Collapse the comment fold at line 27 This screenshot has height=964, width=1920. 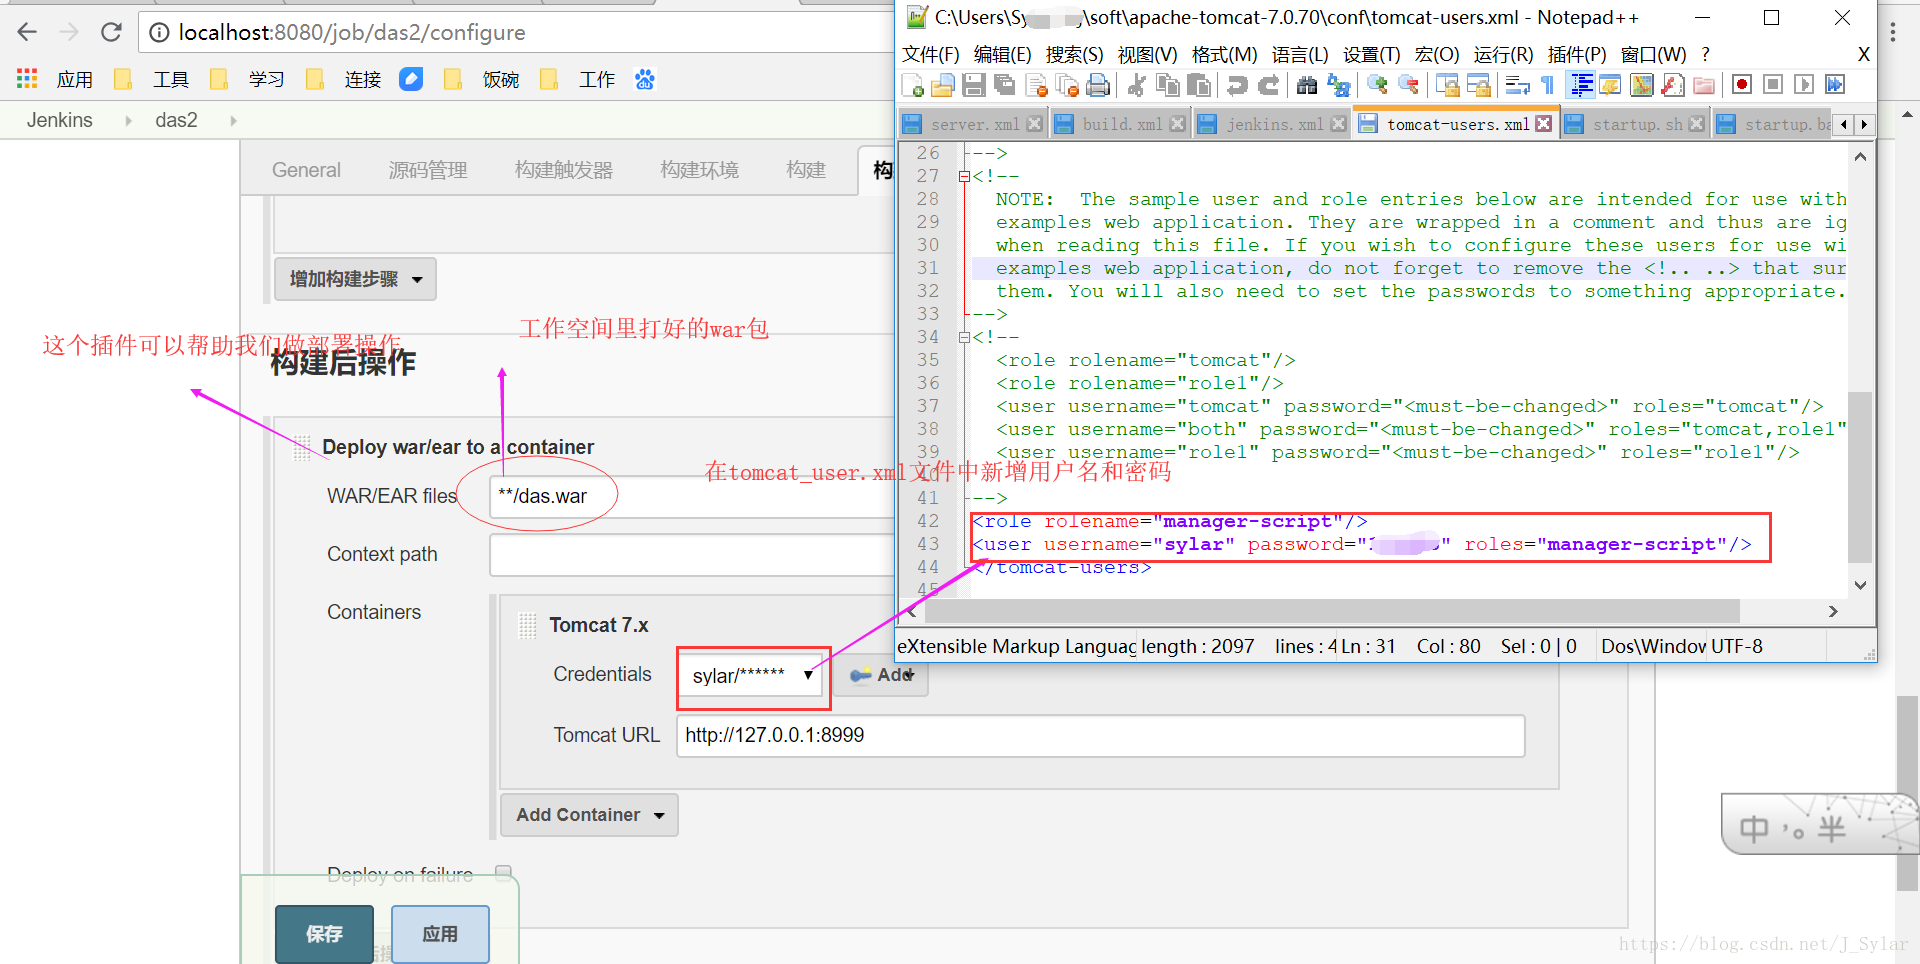(x=964, y=176)
